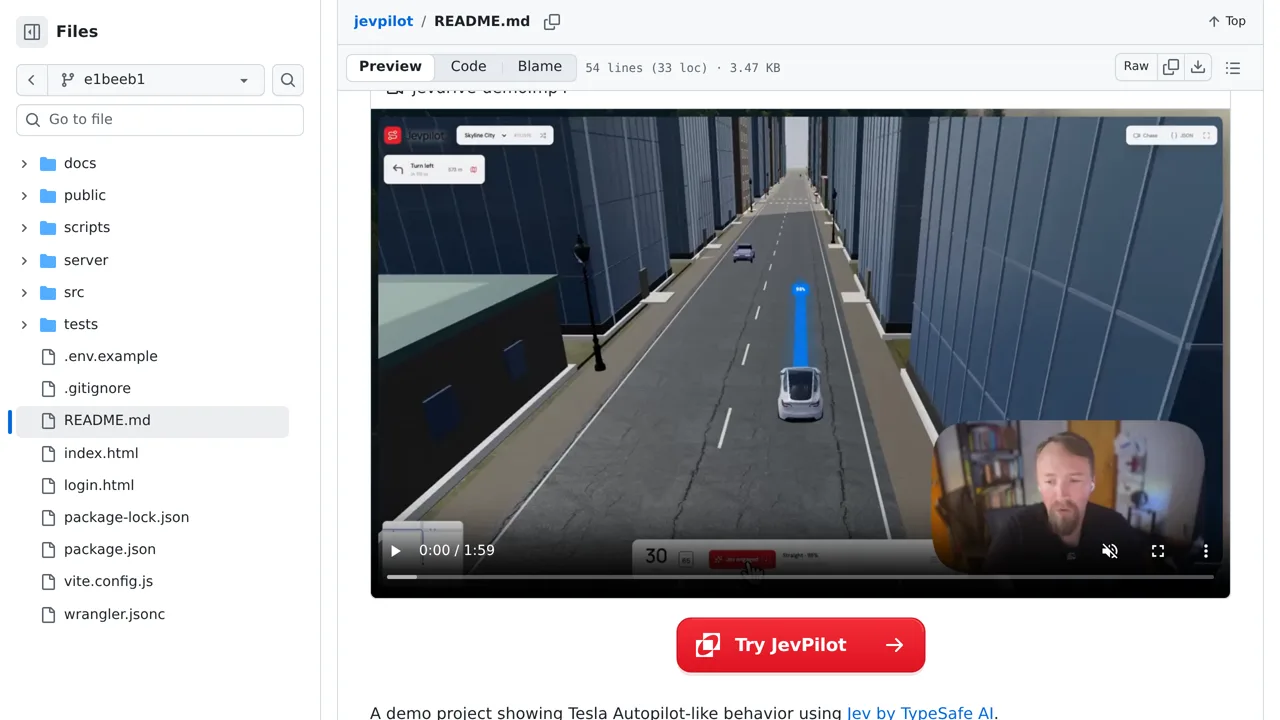Open the e1beeb1 branch dropdown
Viewport: 1280px width, 720px height.
click(x=155, y=80)
